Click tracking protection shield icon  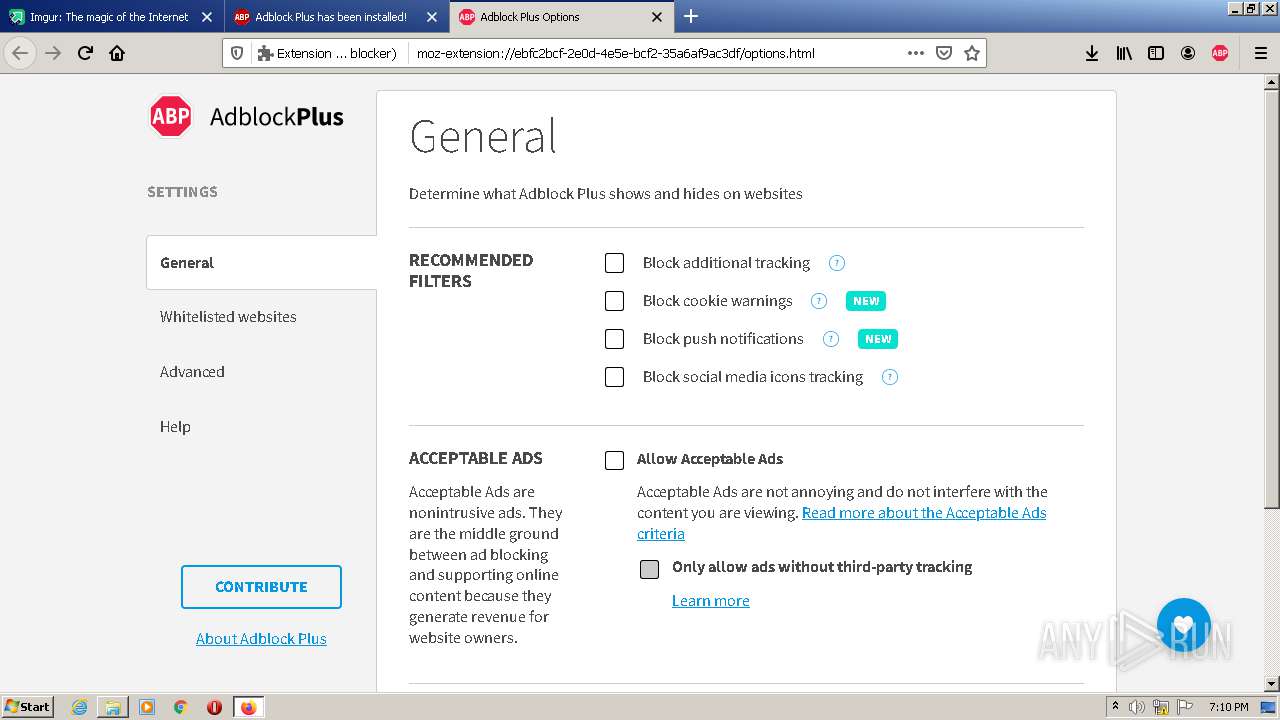[x=237, y=53]
